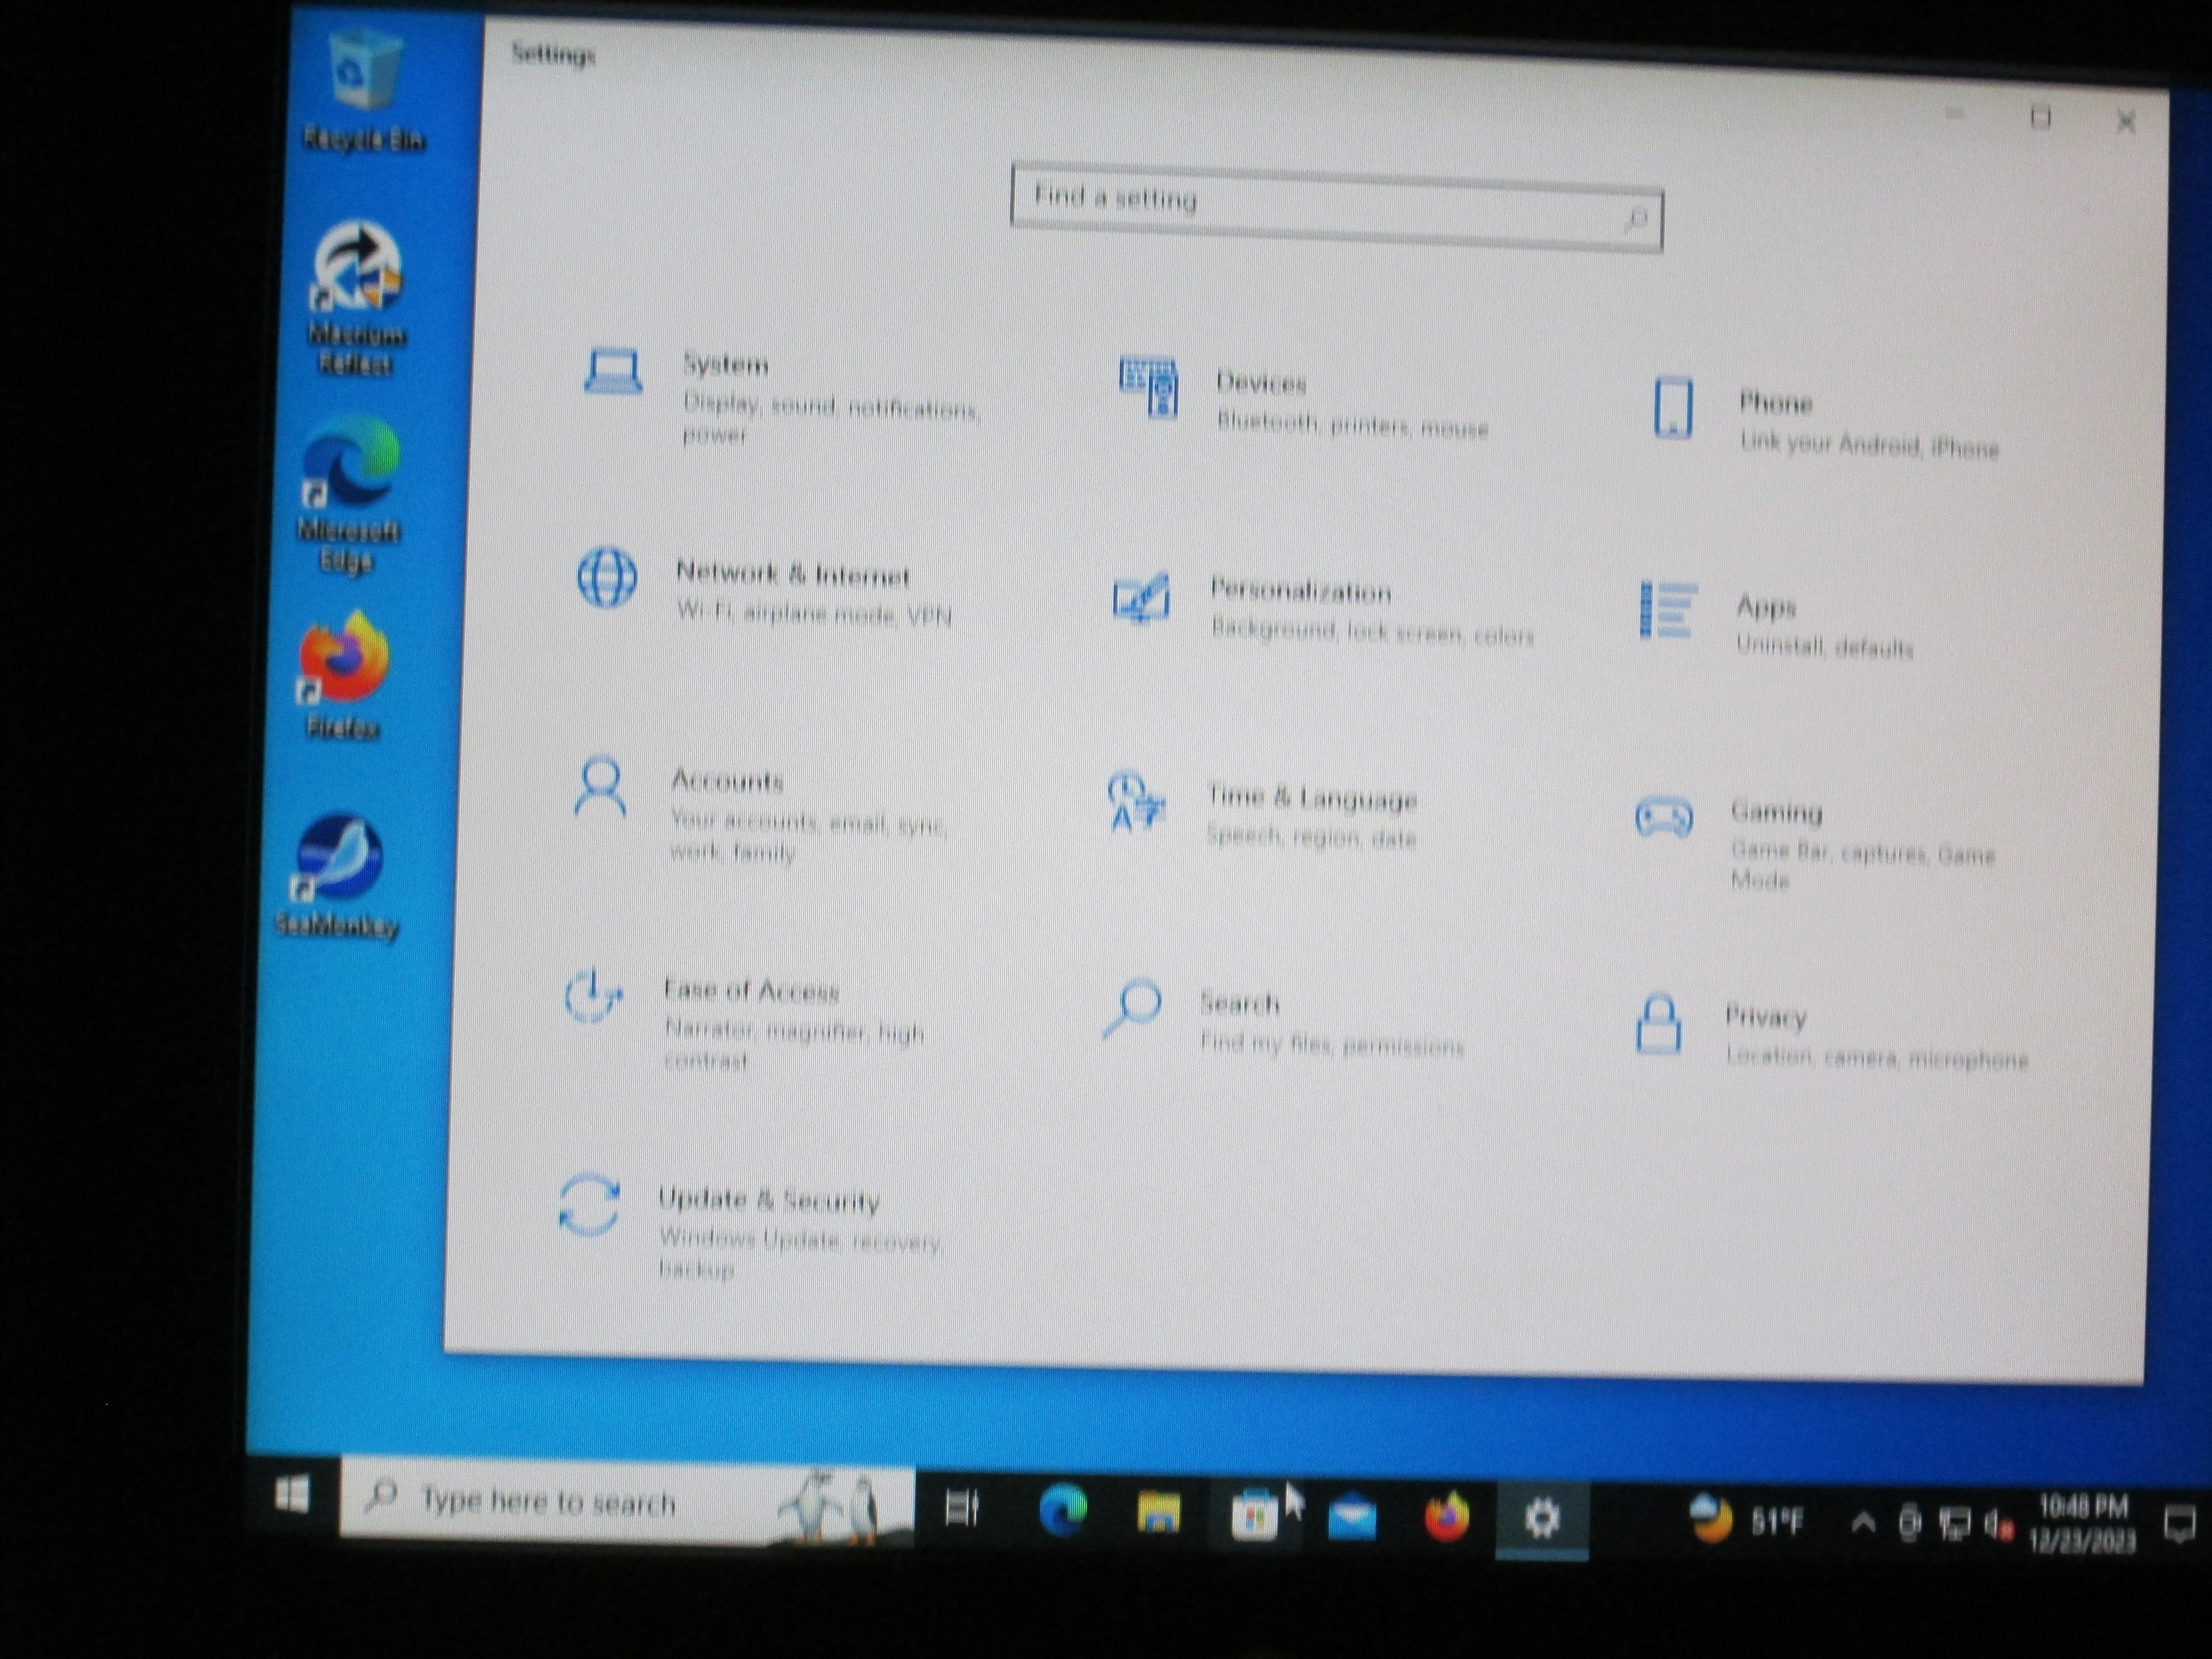The height and width of the screenshot is (1659, 2212).
Task: Open the Ease of Access heading
Action: coord(752,990)
